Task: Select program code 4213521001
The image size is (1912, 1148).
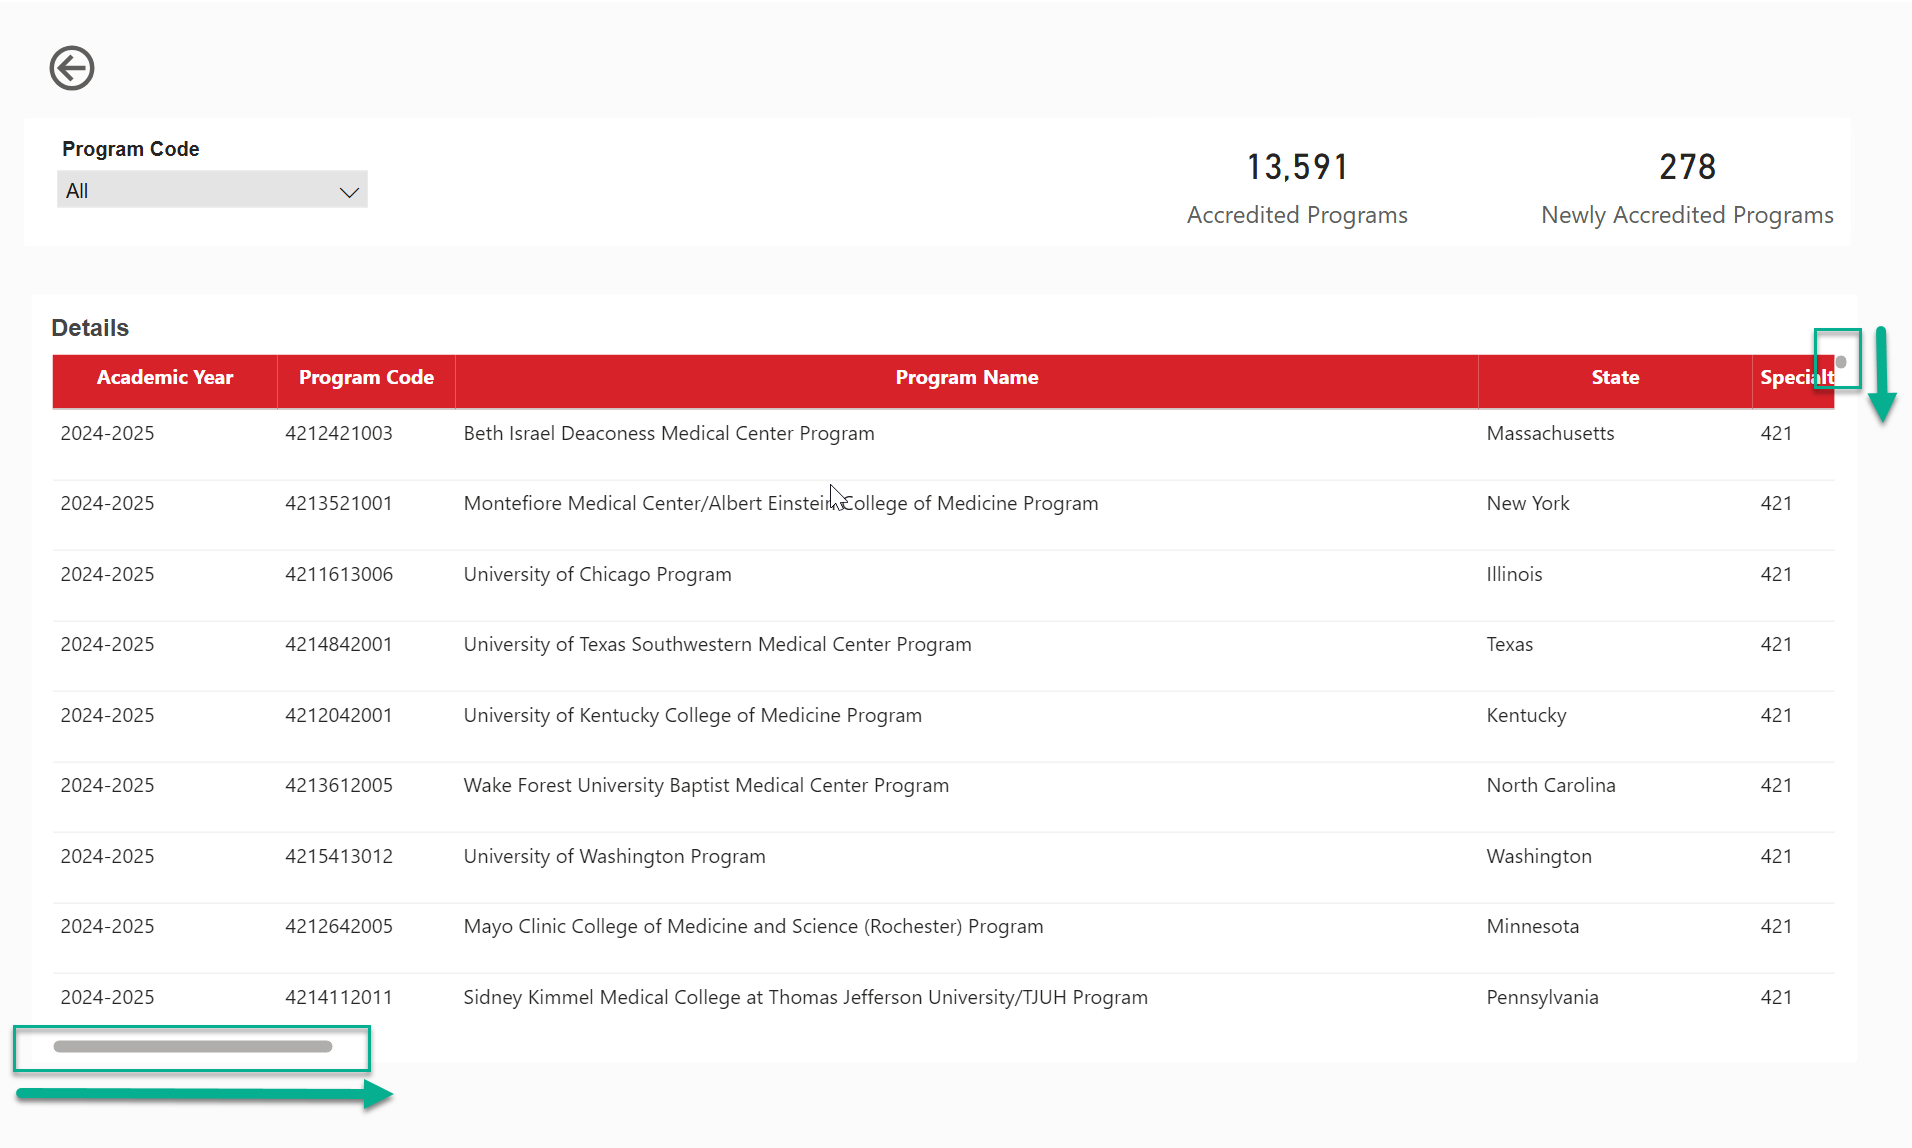Action: tap(339, 503)
